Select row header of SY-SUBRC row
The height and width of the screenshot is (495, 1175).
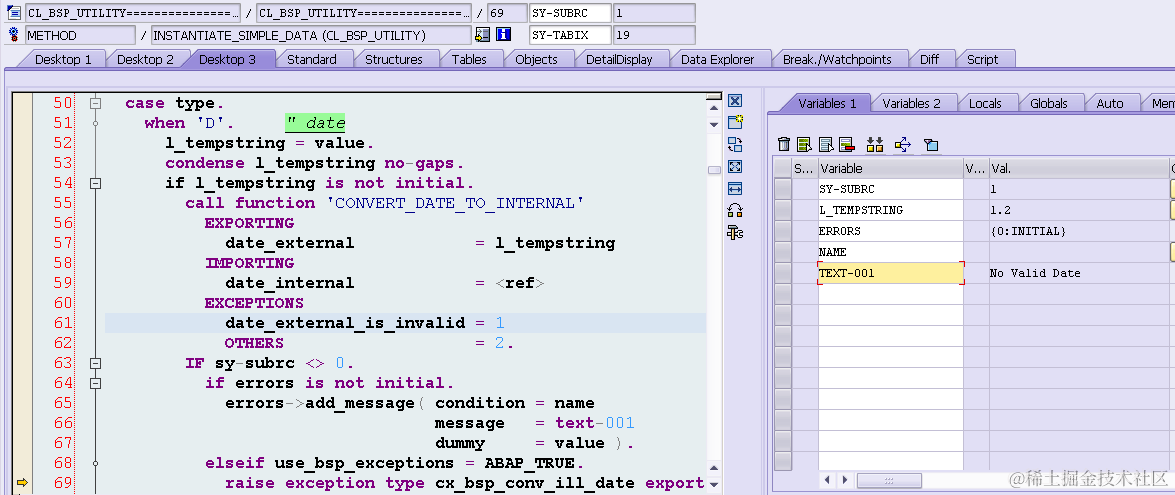[782, 189]
